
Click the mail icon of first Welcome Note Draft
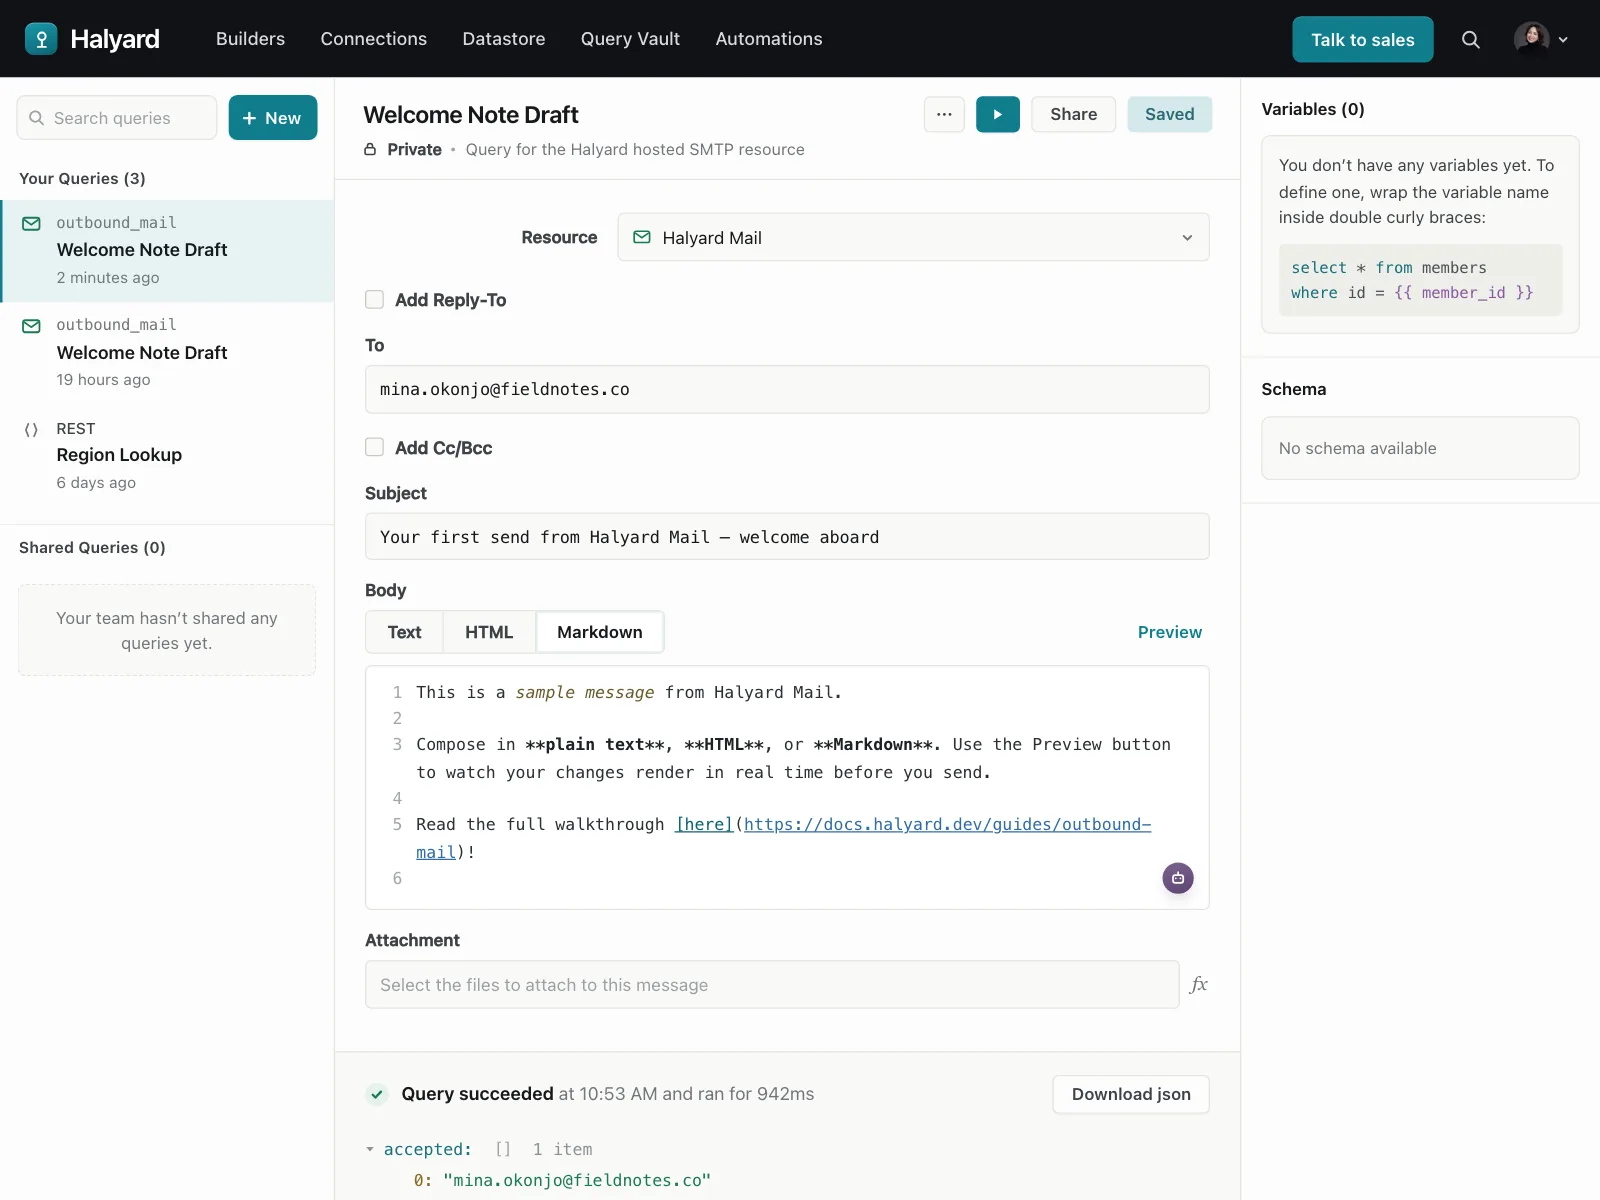[x=32, y=223]
